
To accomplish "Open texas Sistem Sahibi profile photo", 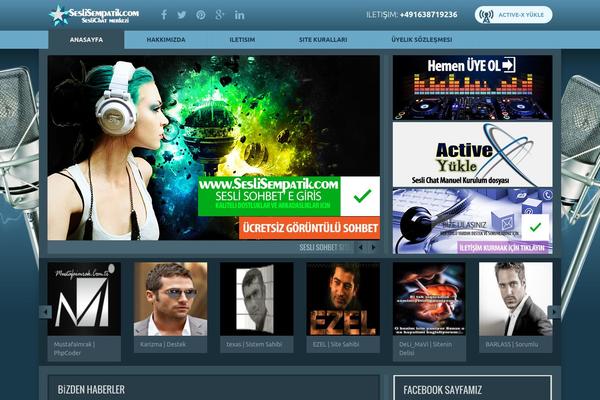I will pyautogui.click(x=257, y=299).
